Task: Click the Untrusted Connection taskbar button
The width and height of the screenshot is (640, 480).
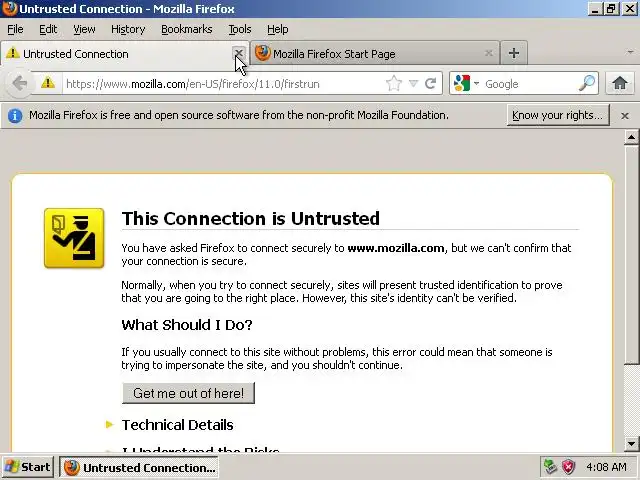Action: pyautogui.click(x=139, y=467)
